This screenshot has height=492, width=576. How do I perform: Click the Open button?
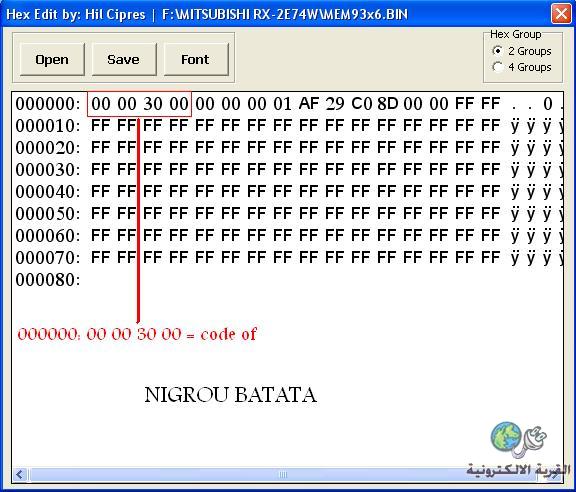point(52,60)
